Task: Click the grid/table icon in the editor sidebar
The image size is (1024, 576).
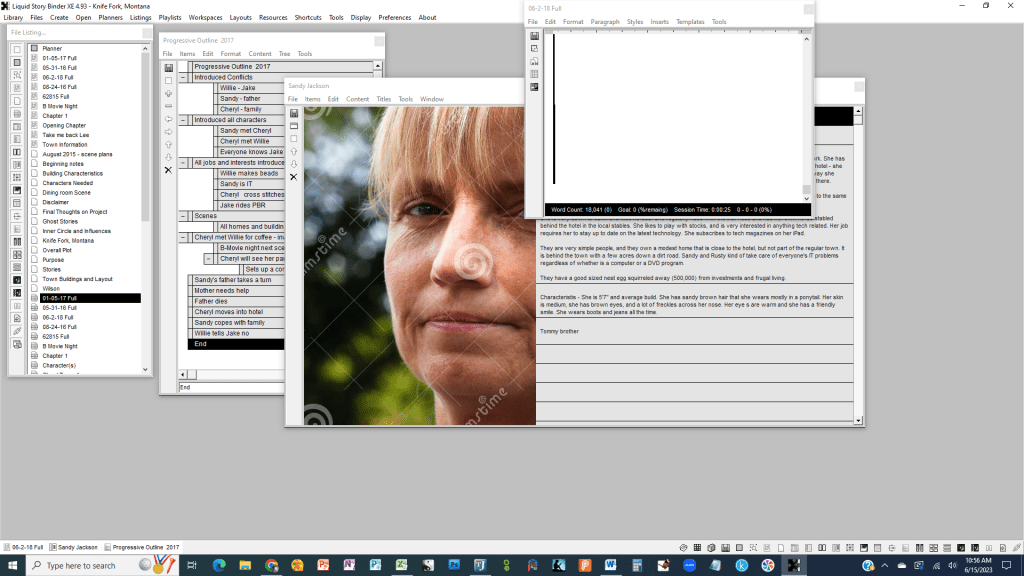Action: [x=535, y=72]
